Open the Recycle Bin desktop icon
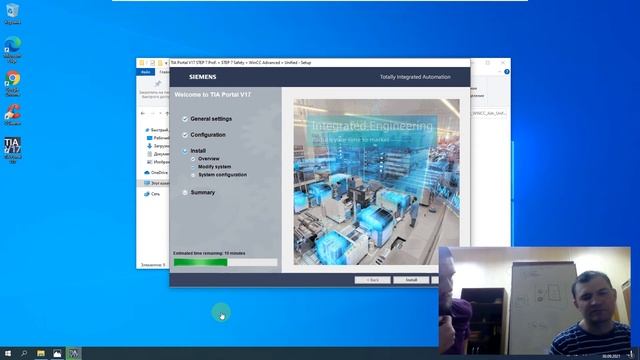The height and width of the screenshot is (360, 640). [12, 13]
